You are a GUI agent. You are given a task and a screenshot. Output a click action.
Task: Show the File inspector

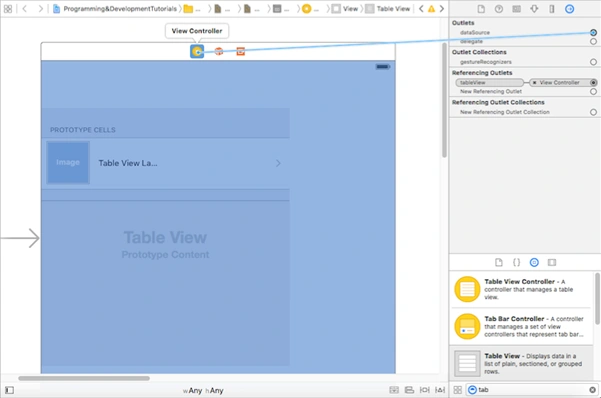(481, 8)
